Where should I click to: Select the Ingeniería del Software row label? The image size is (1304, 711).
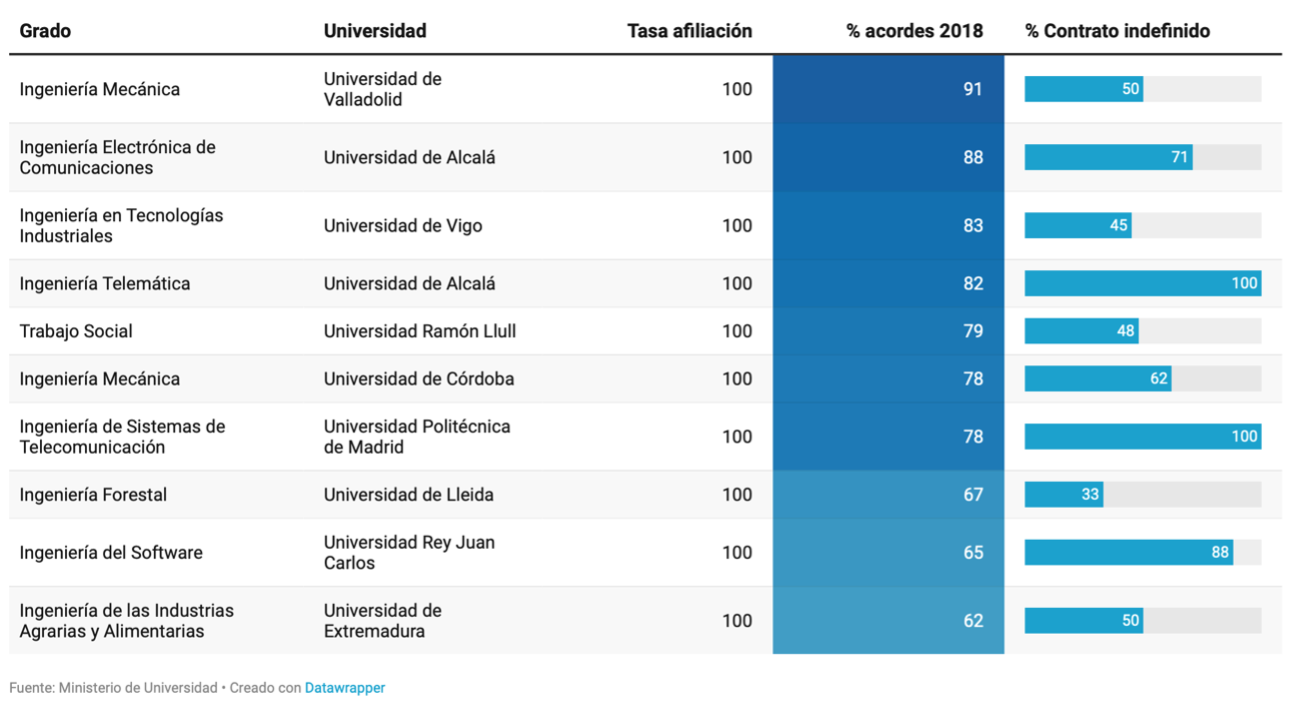[x=111, y=553]
